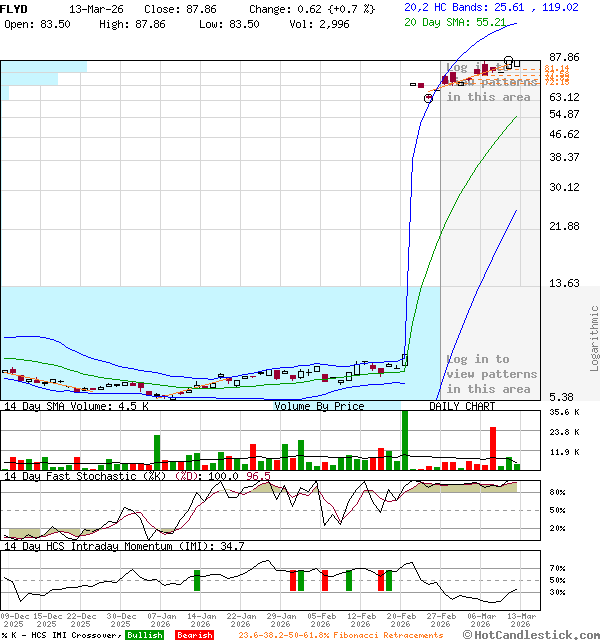Click the tall red volume bar in March
The image size is (600, 640).
(x=493, y=448)
